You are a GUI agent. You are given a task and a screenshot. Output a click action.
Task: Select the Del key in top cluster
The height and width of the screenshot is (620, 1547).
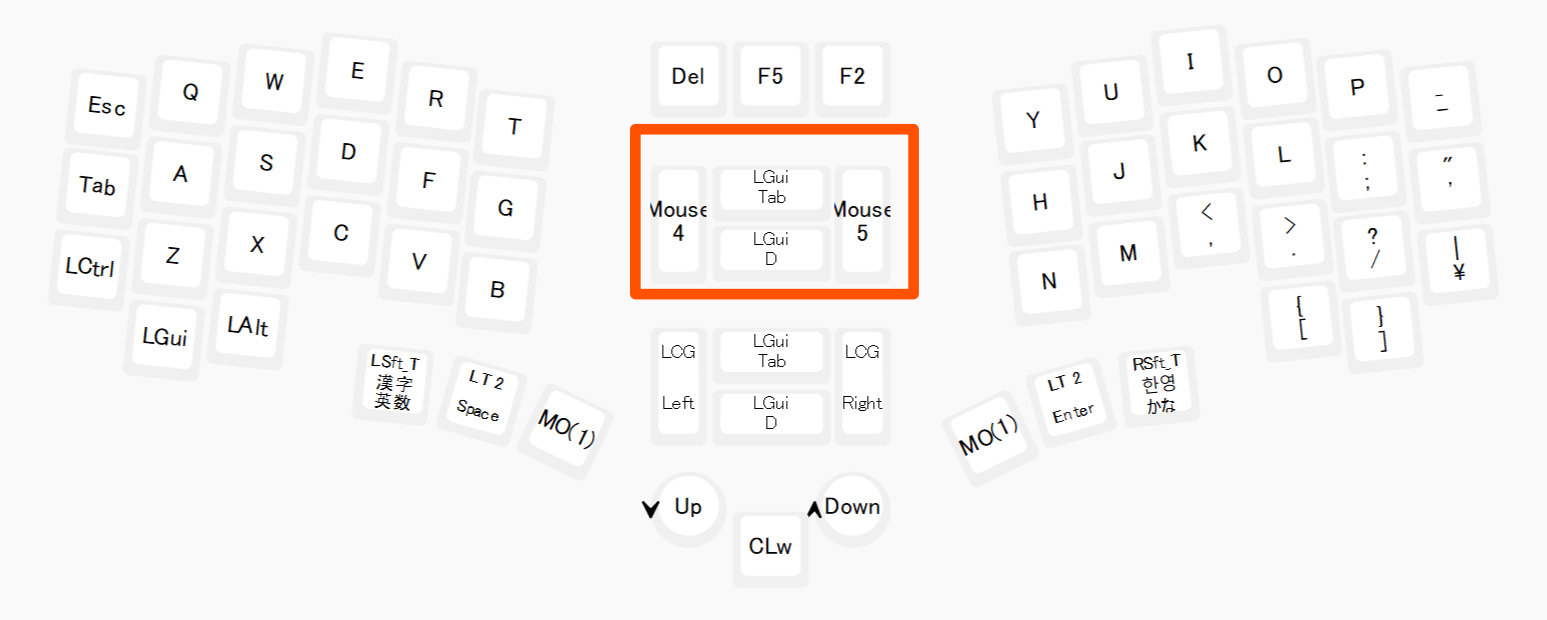pos(688,77)
